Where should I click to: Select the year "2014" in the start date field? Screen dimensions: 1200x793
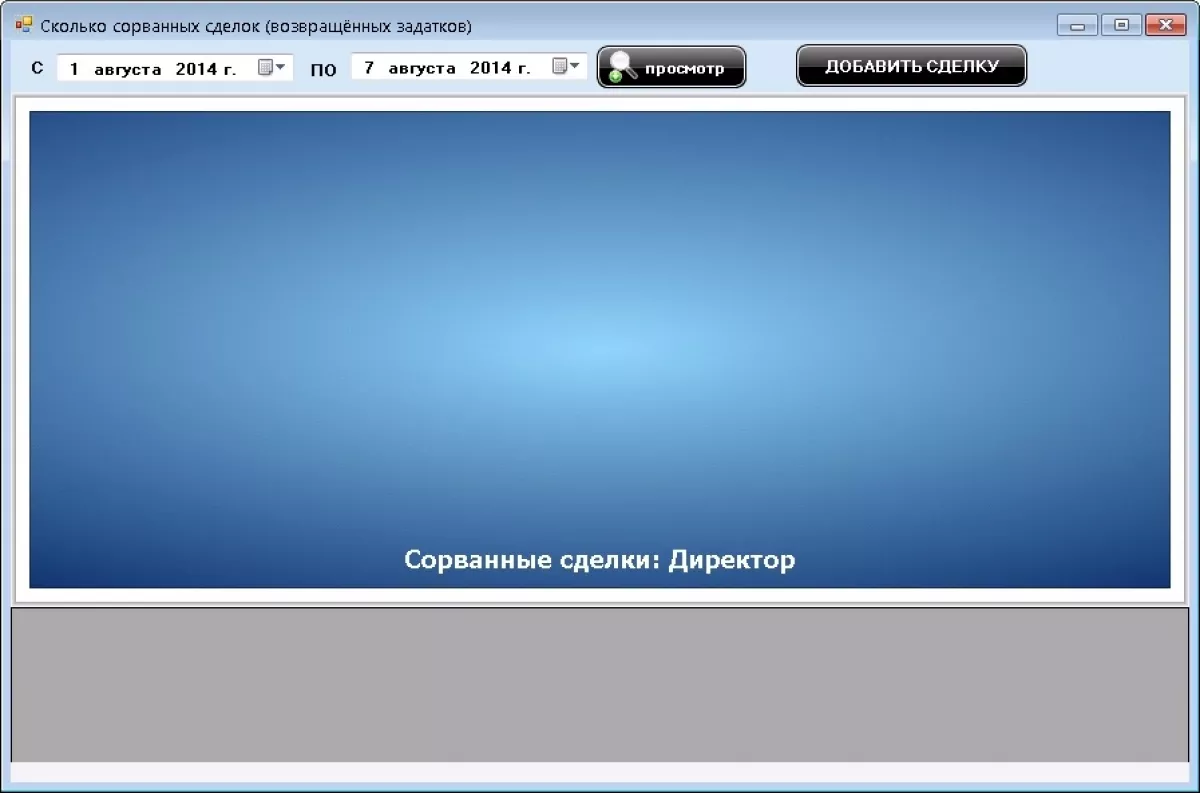[196, 69]
